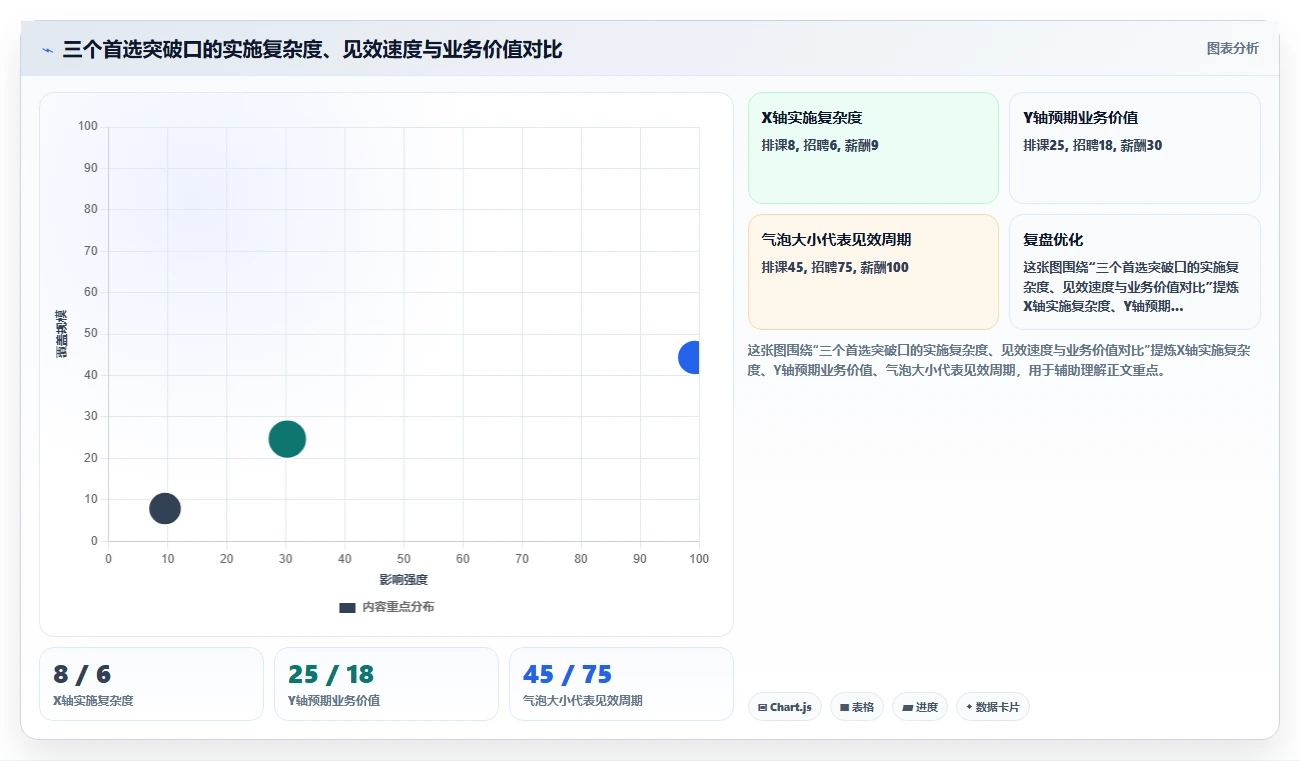This screenshot has width=1300, height=761.
Task: Click the y-axis tick label 100
Action: (88, 126)
